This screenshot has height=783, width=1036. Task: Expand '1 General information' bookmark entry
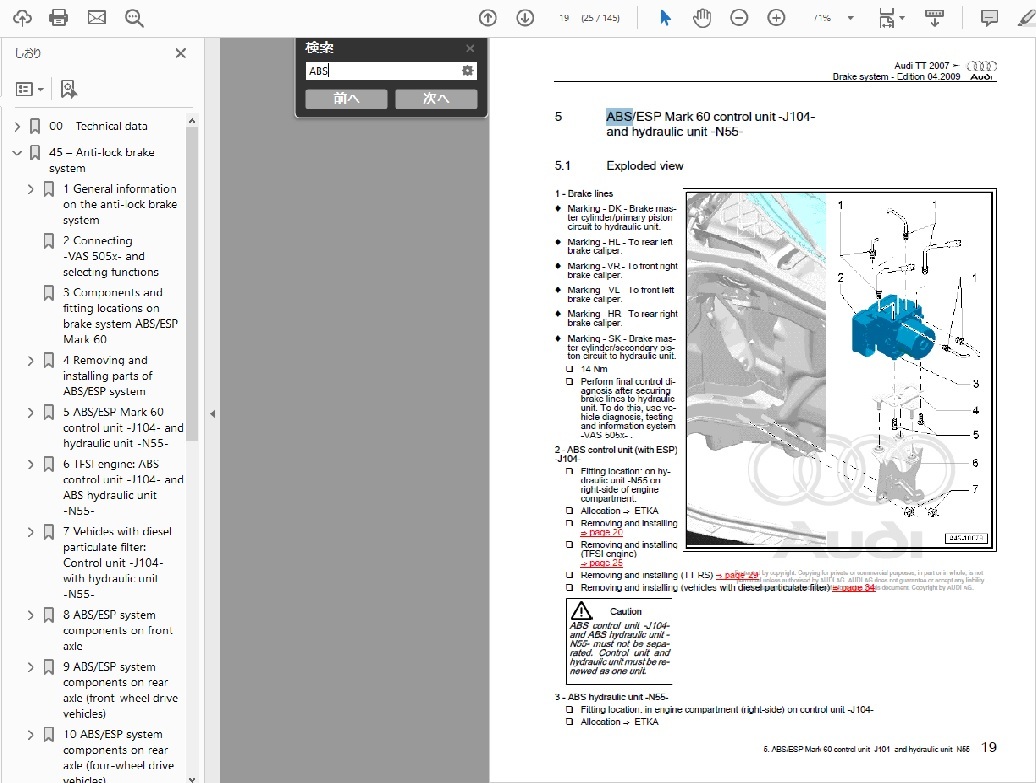31,189
